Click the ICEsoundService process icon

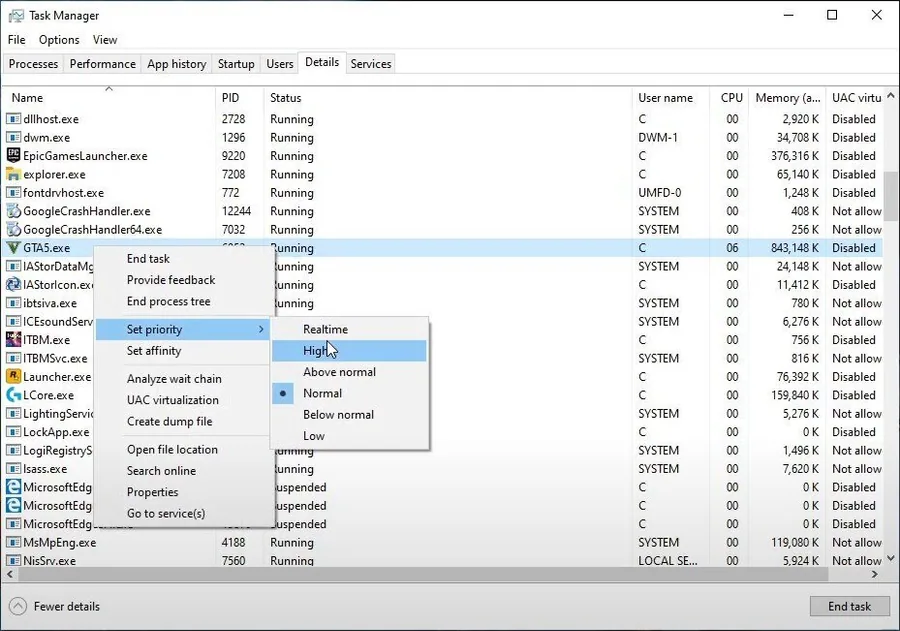pyautogui.click(x=13, y=321)
